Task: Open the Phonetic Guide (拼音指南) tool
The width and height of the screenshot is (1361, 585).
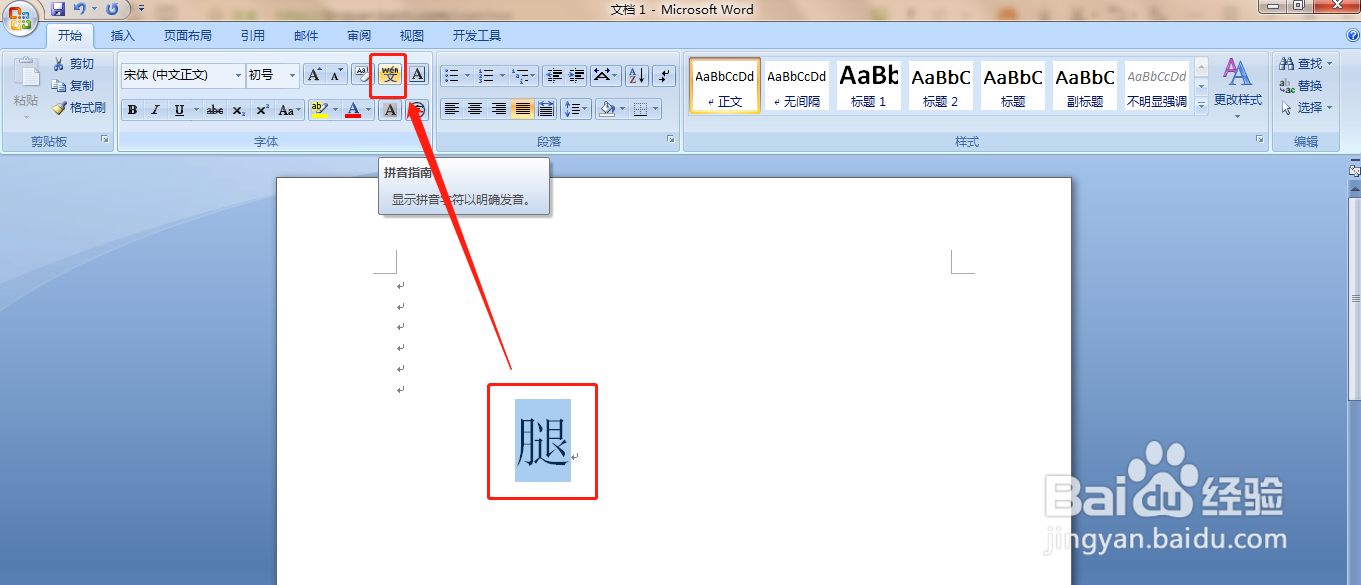Action: pyautogui.click(x=389, y=75)
